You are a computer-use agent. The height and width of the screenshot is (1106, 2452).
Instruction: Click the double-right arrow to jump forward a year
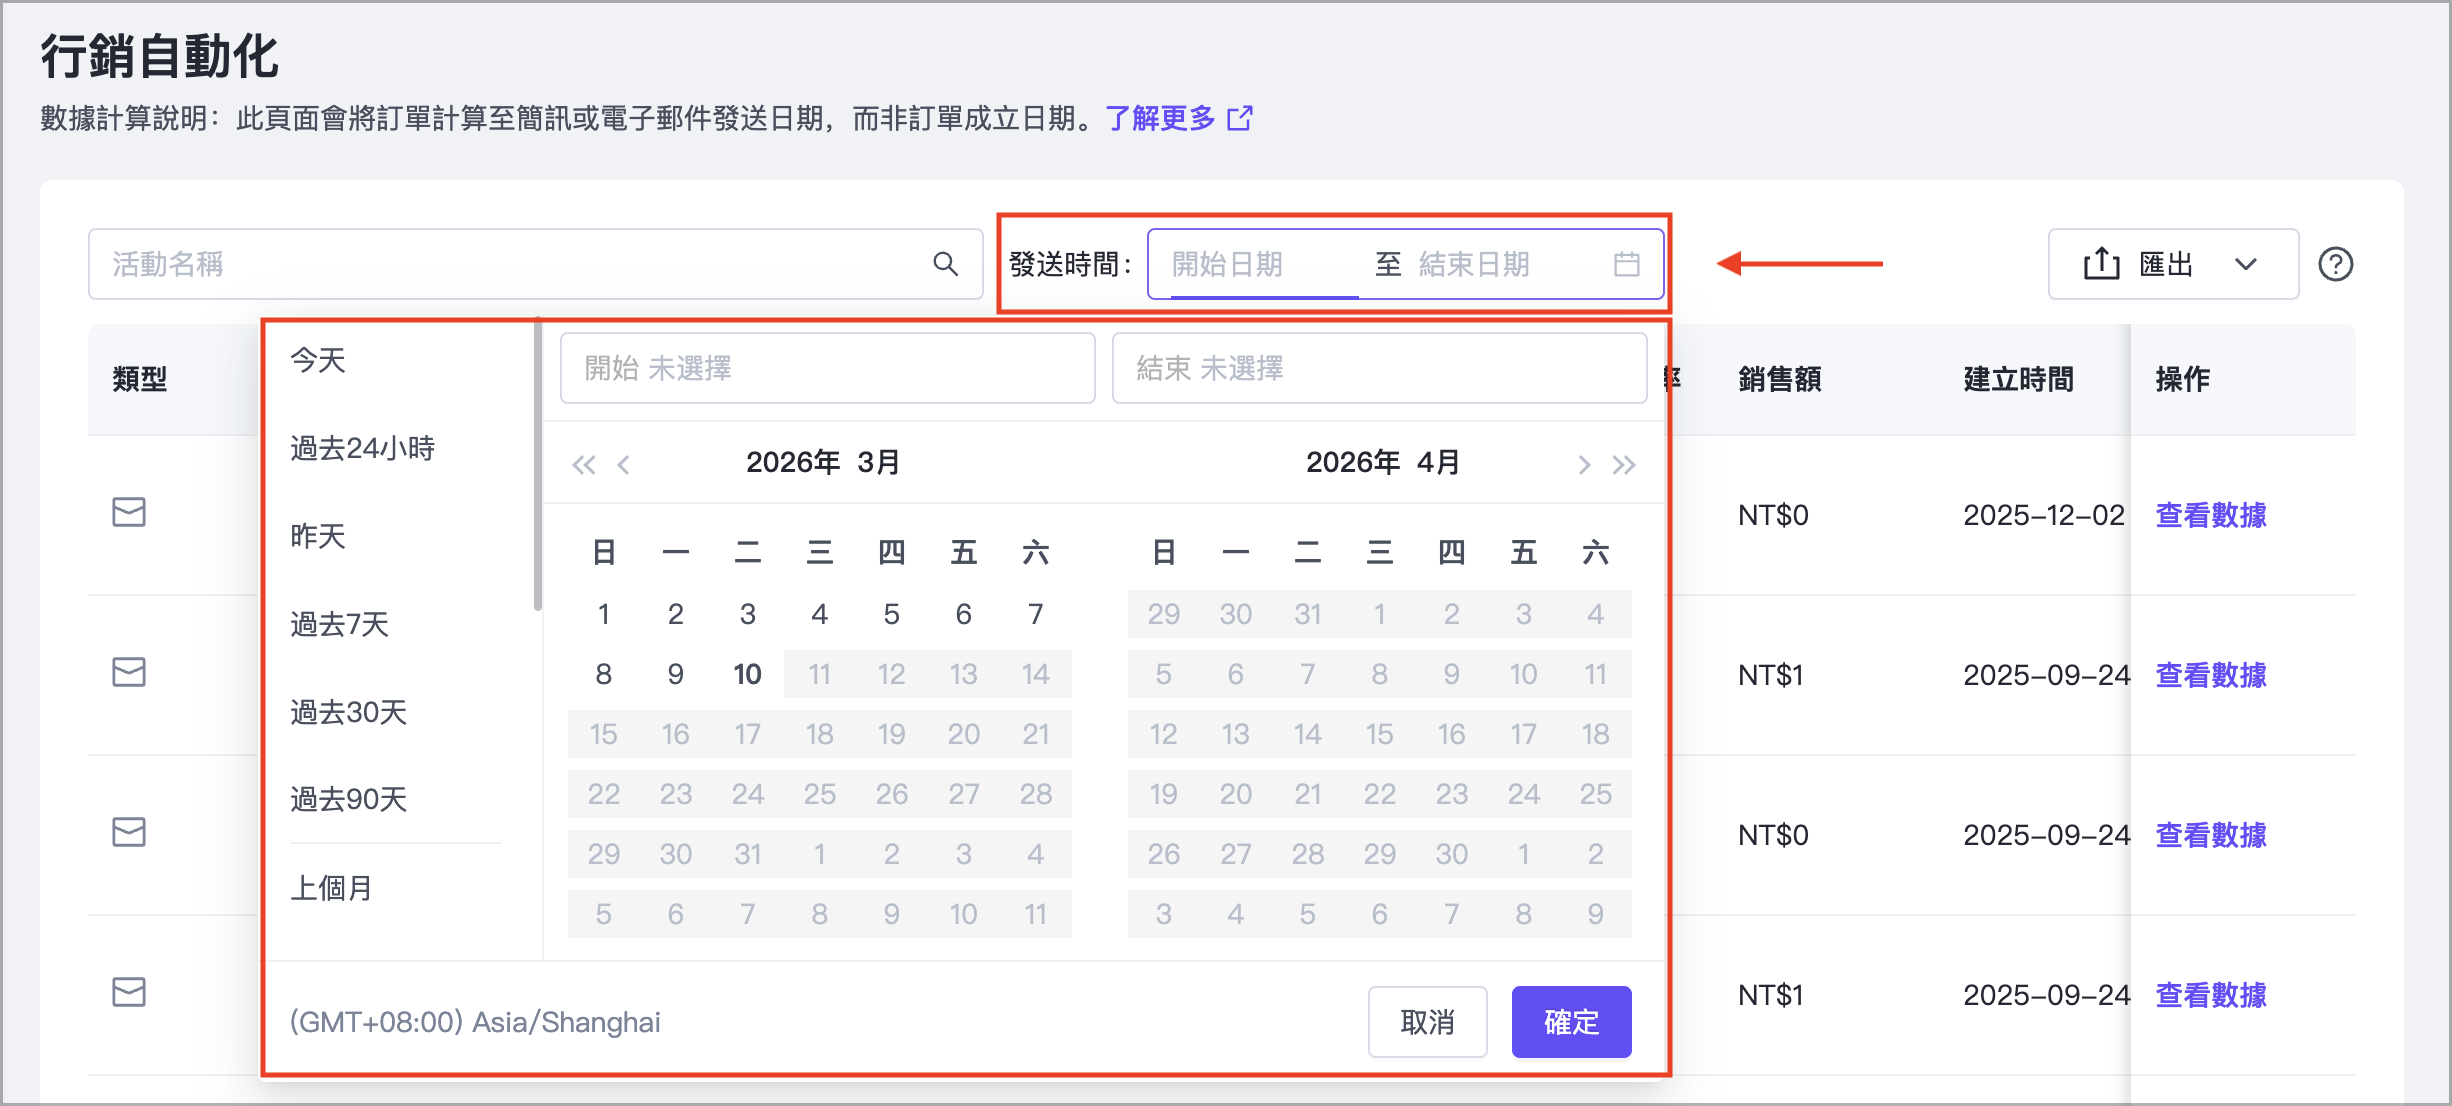coord(1625,463)
